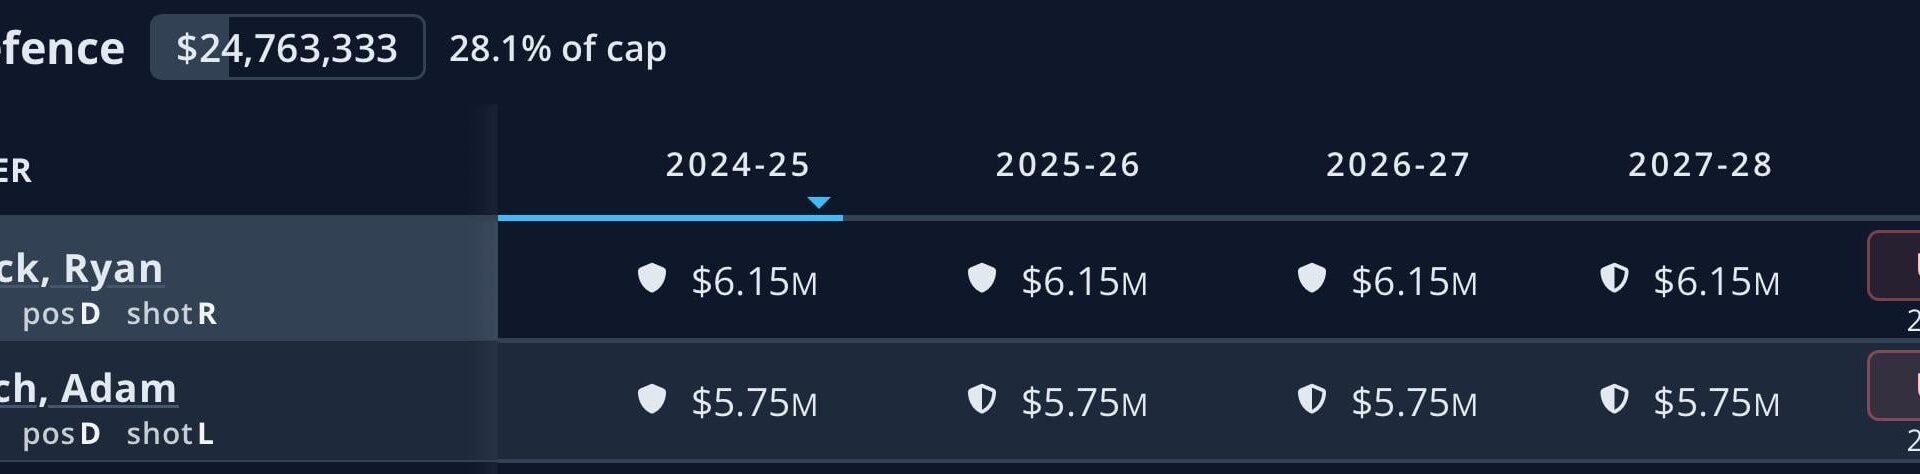Click Ryan's 2025-26 full shield clause icon
This screenshot has height=474, width=1920.
pyautogui.click(x=982, y=278)
